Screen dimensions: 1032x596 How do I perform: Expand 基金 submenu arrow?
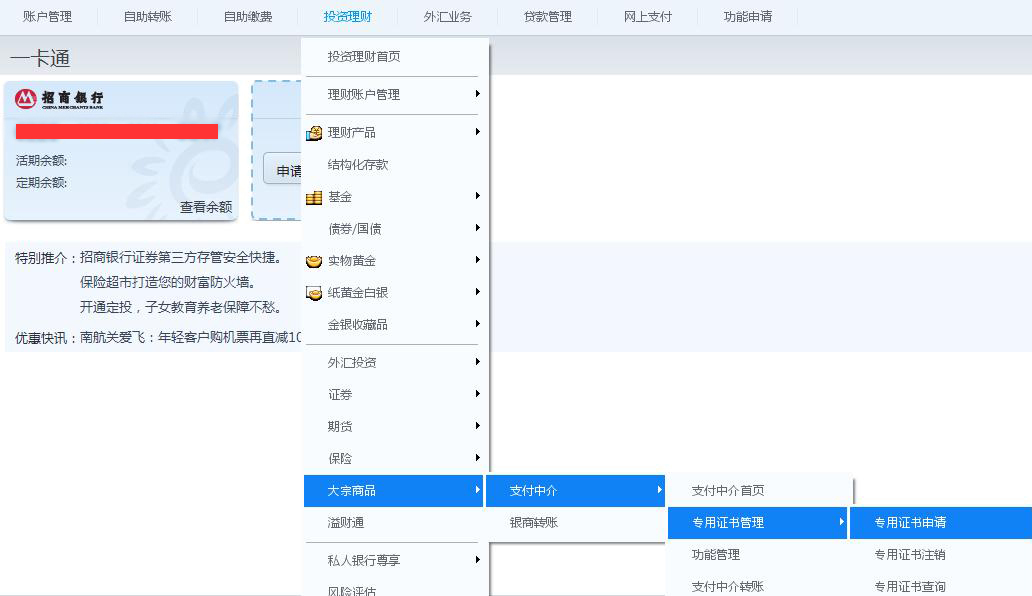click(477, 196)
